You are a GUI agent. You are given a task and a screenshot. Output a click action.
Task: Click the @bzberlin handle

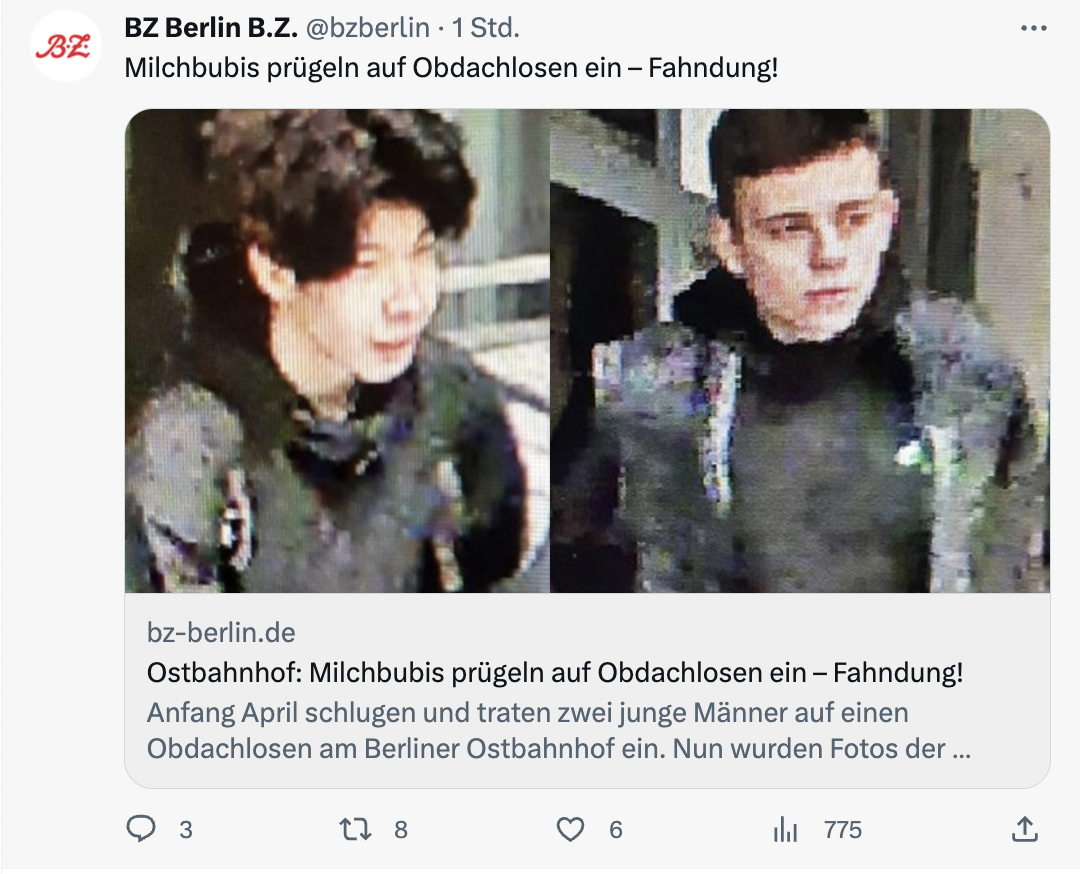pyautogui.click(x=367, y=28)
